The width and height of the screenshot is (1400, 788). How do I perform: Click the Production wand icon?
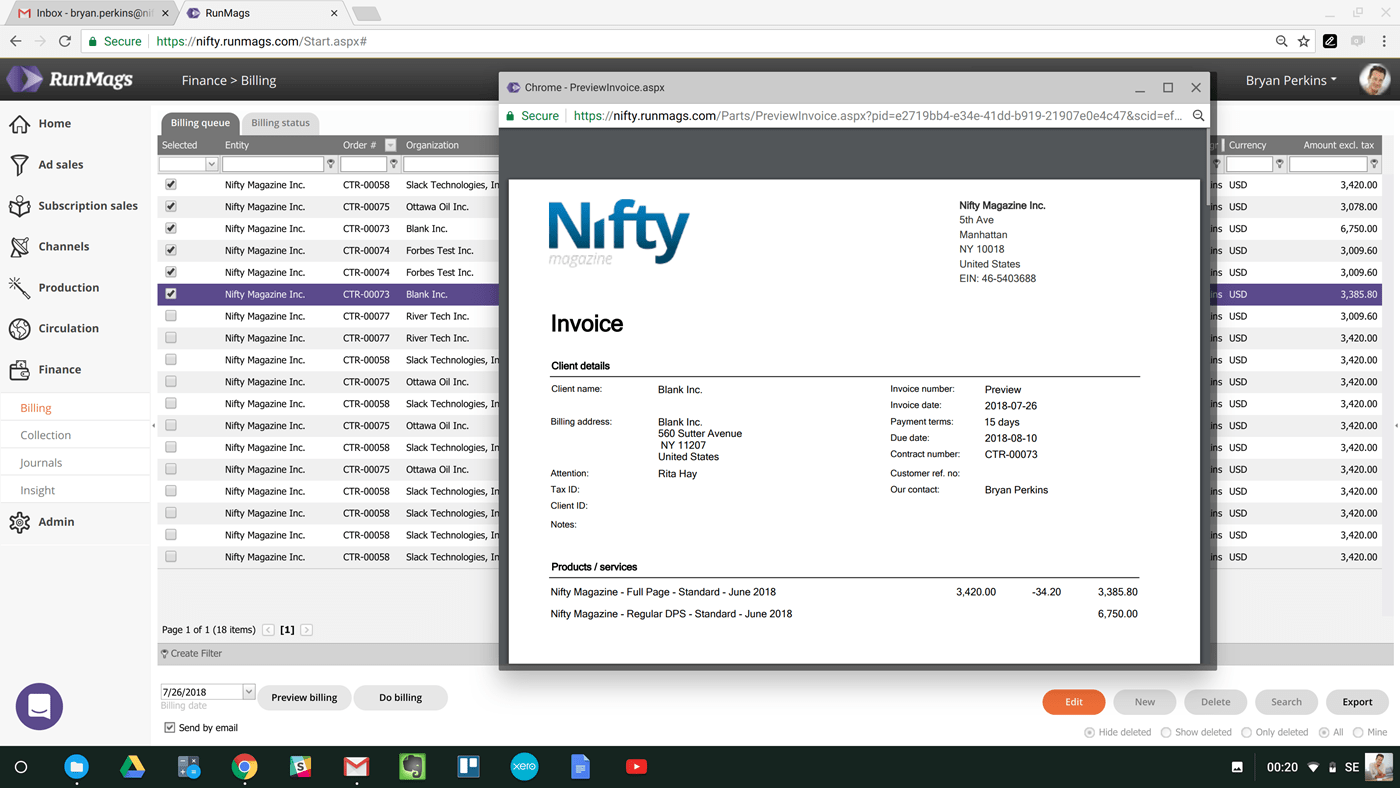(x=19, y=288)
